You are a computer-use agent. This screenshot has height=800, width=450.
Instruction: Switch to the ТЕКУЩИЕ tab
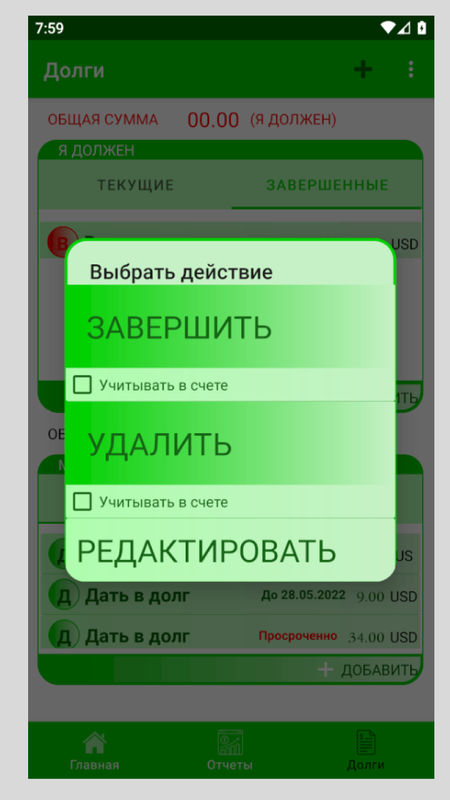click(136, 185)
